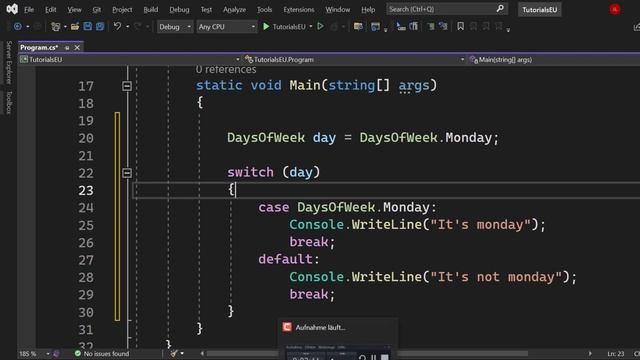Click the TutorialsEU solution name button
This screenshot has width=640, height=360.
click(540, 9)
